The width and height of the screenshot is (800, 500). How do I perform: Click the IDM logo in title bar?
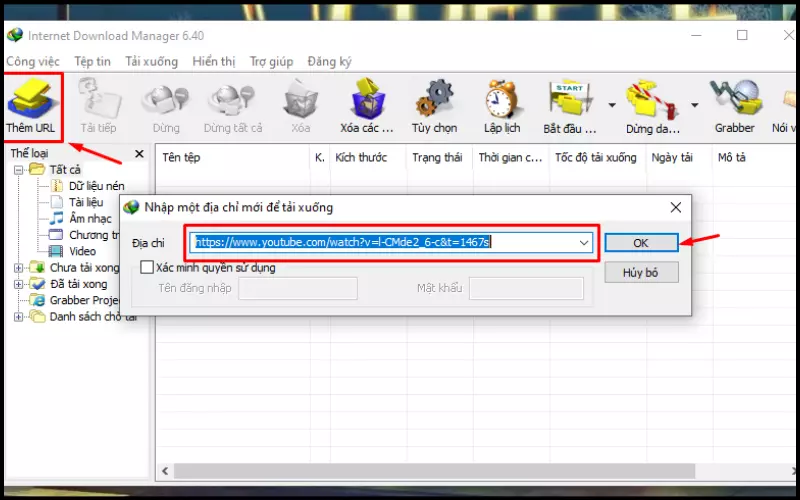point(15,36)
